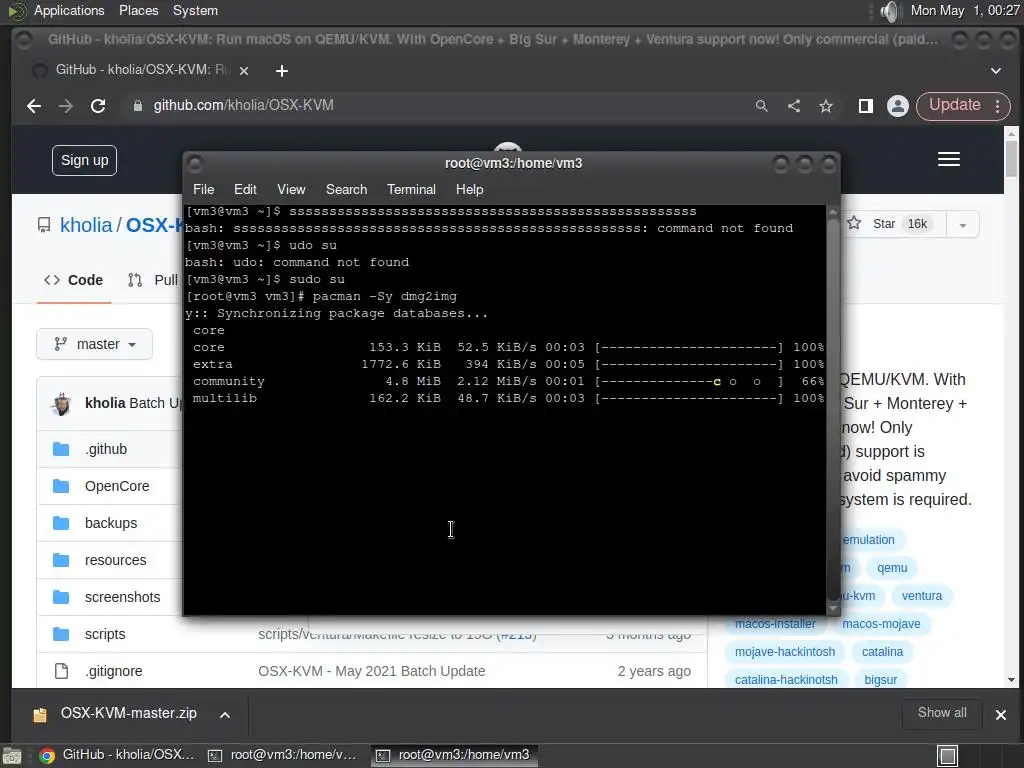1024x768 pixels.
Task: Close the Chrome downloads bar
Action: 1000,715
